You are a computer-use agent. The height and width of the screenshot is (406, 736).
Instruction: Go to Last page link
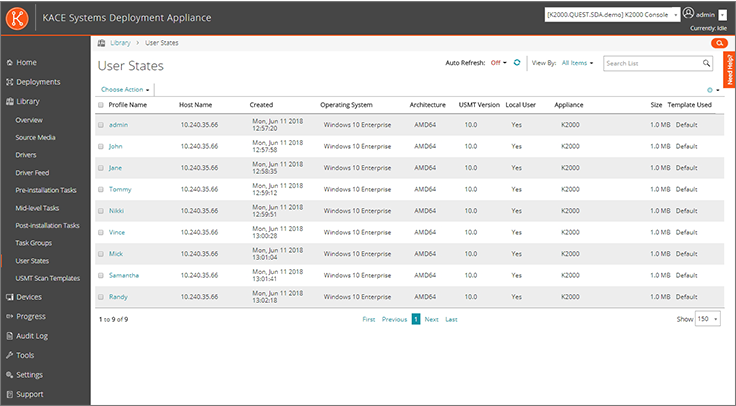(451, 320)
